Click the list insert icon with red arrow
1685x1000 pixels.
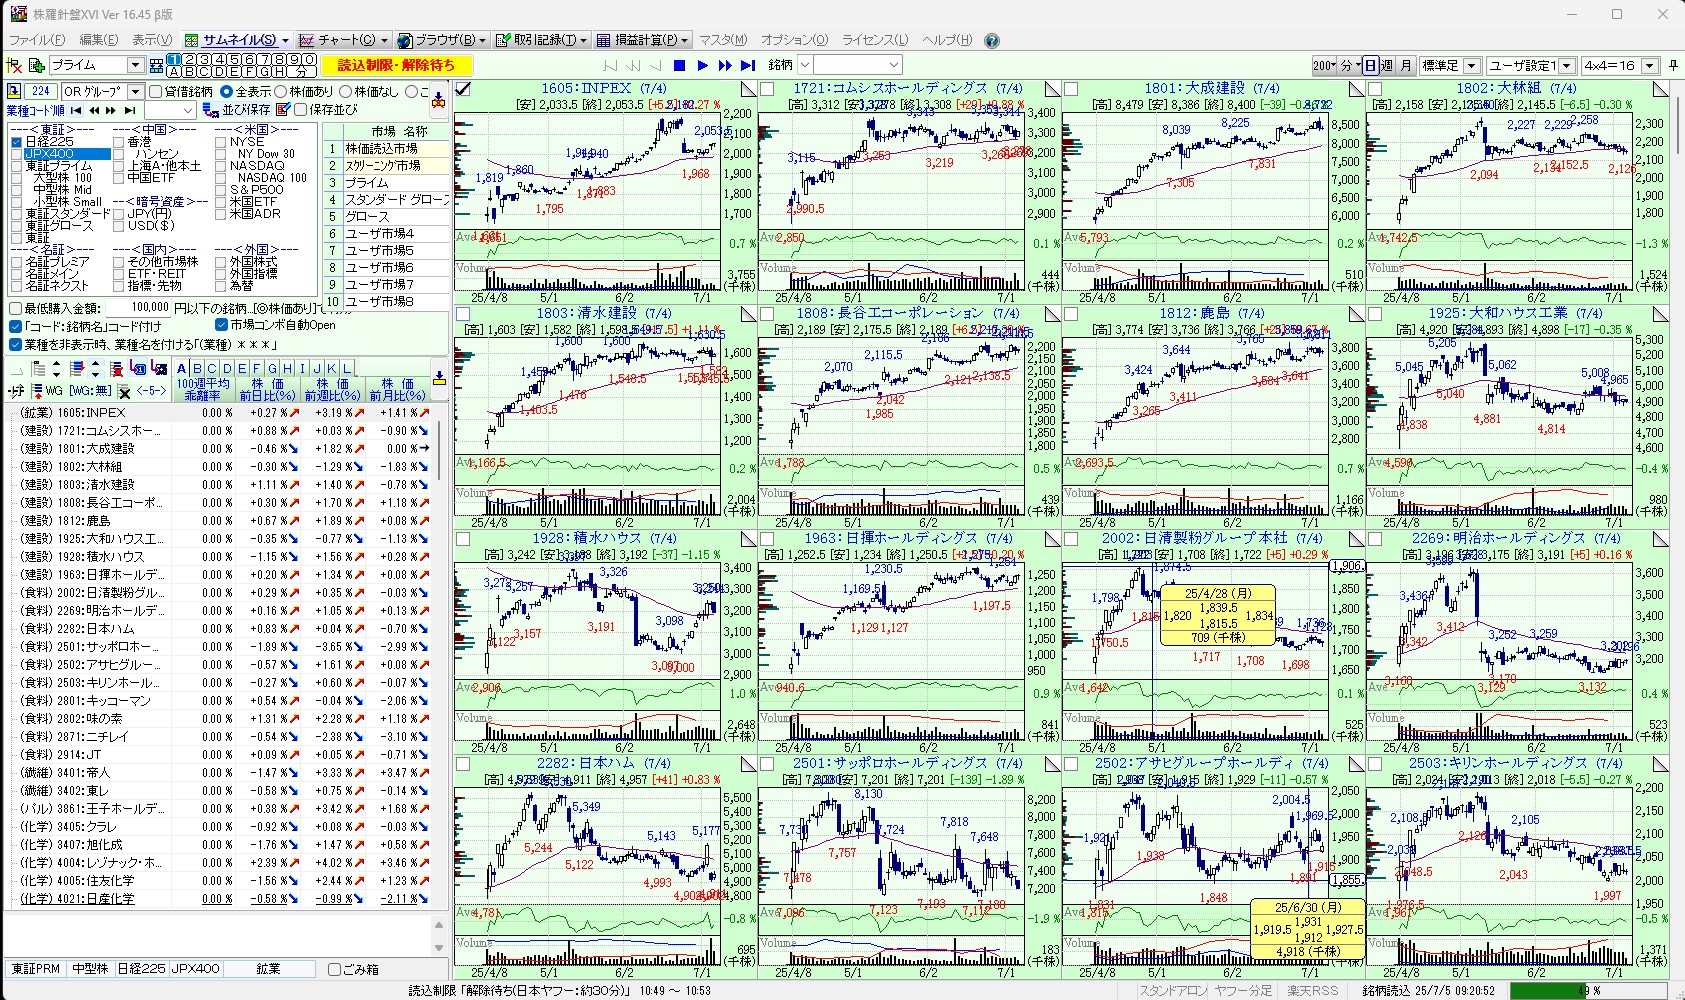[x=77, y=368]
